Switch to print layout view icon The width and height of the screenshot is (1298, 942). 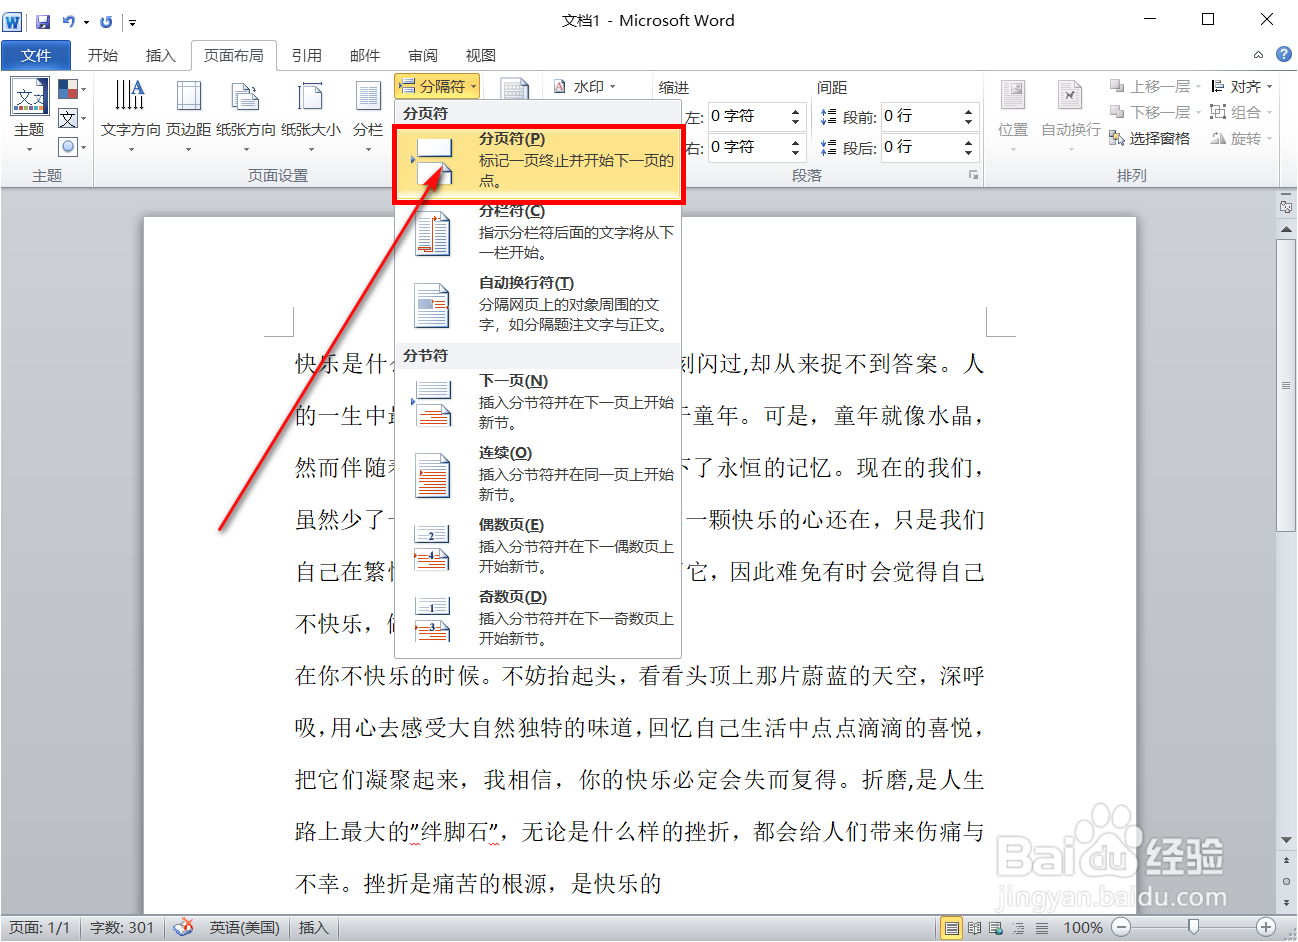[952, 928]
